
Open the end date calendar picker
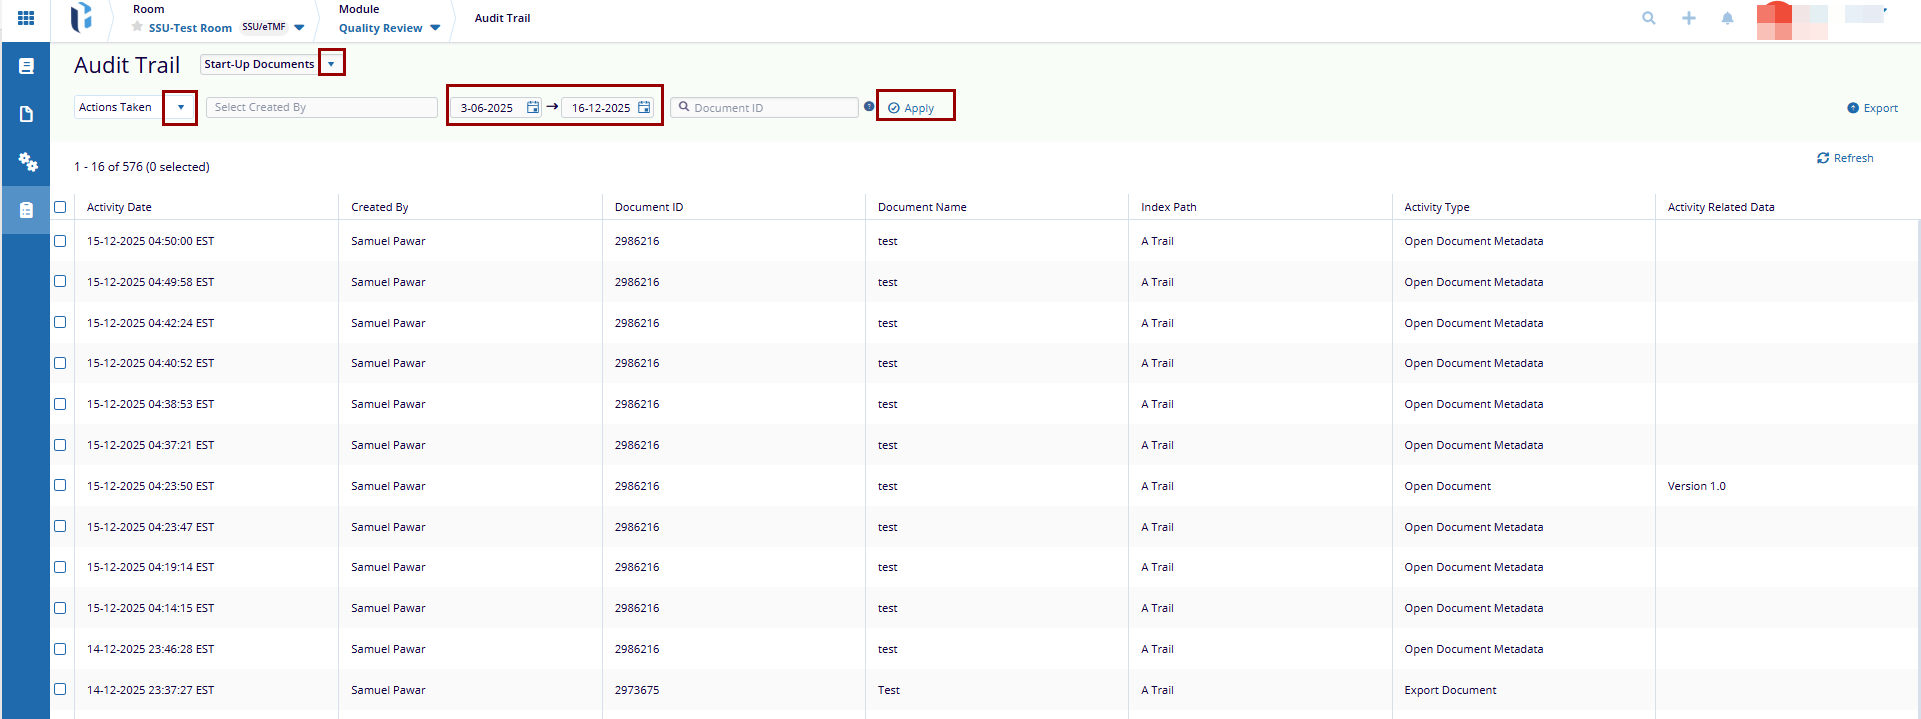coord(644,108)
